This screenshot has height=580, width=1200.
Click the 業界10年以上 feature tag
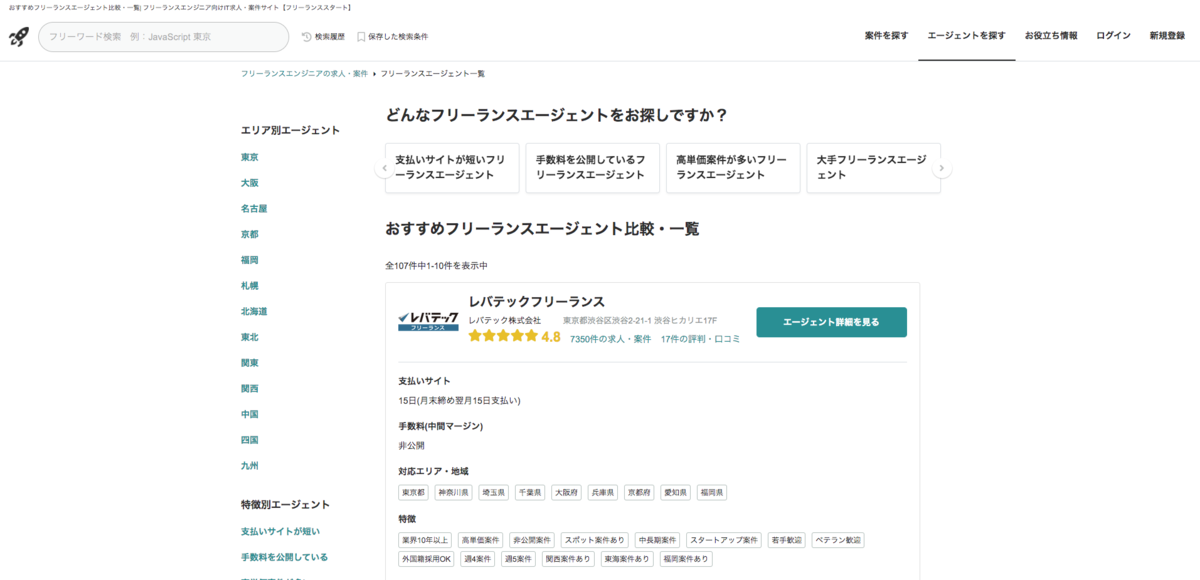point(426,540)
